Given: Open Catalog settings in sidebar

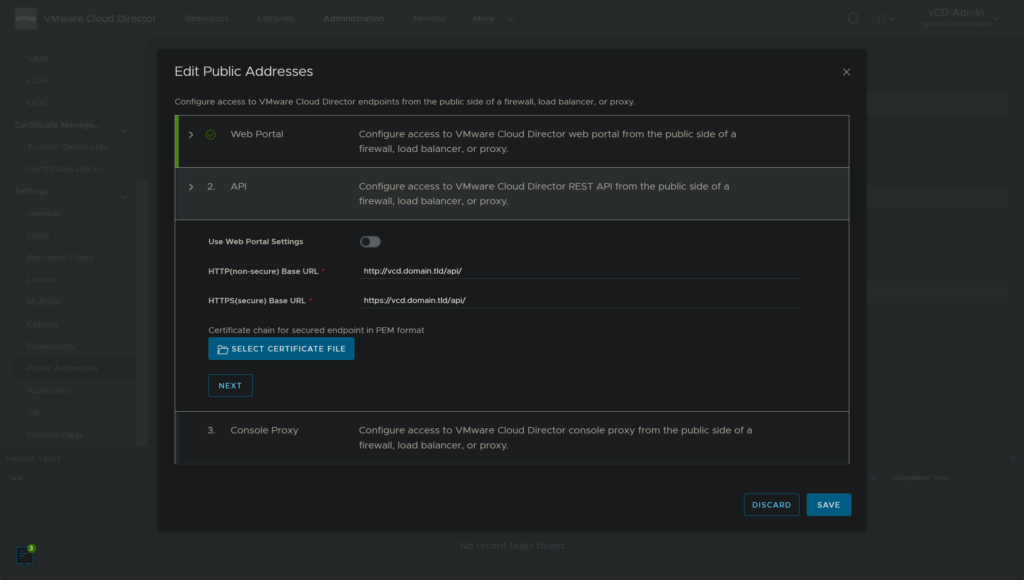Looking at the screenshot, I should [42, 325].
